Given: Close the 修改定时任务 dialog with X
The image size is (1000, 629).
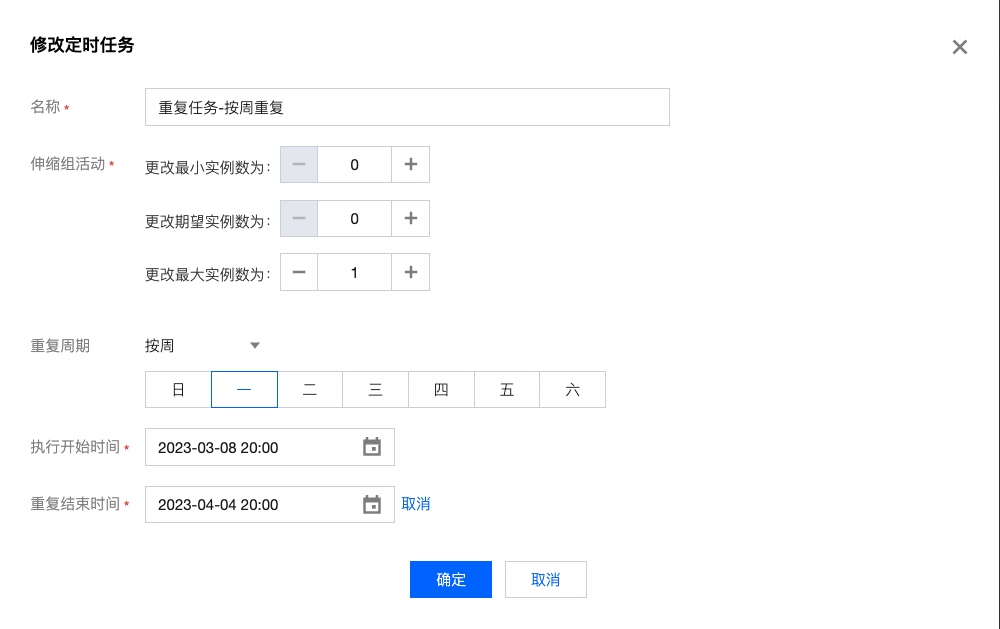Looking at the screenshot, I should (x=959, y=47).
